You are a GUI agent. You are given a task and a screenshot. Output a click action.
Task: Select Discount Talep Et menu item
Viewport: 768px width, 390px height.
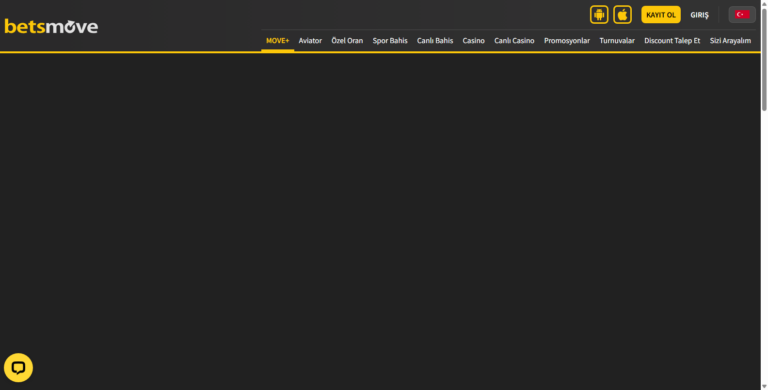click(672, 41)
